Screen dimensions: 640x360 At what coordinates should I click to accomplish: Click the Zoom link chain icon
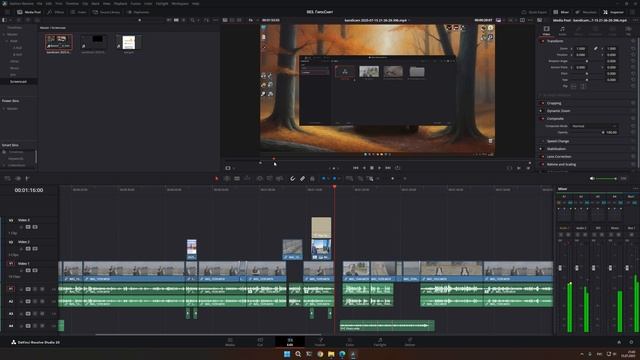pyautogui.click(x=596, y=49)
